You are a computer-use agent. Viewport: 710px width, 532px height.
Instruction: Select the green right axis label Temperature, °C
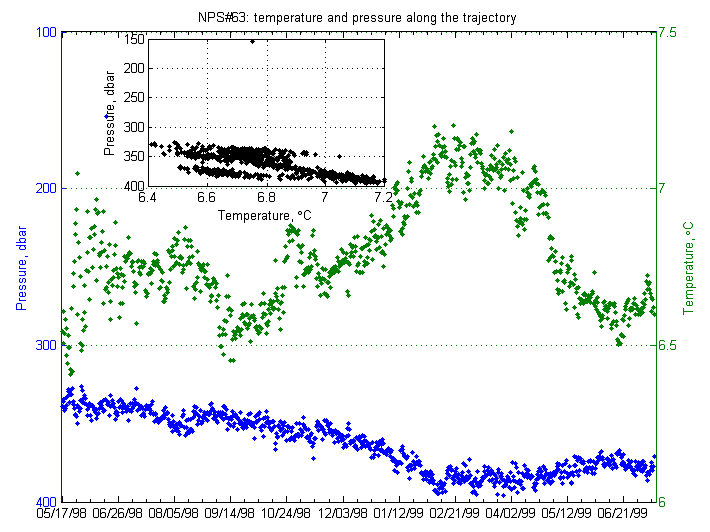point(689,267)
